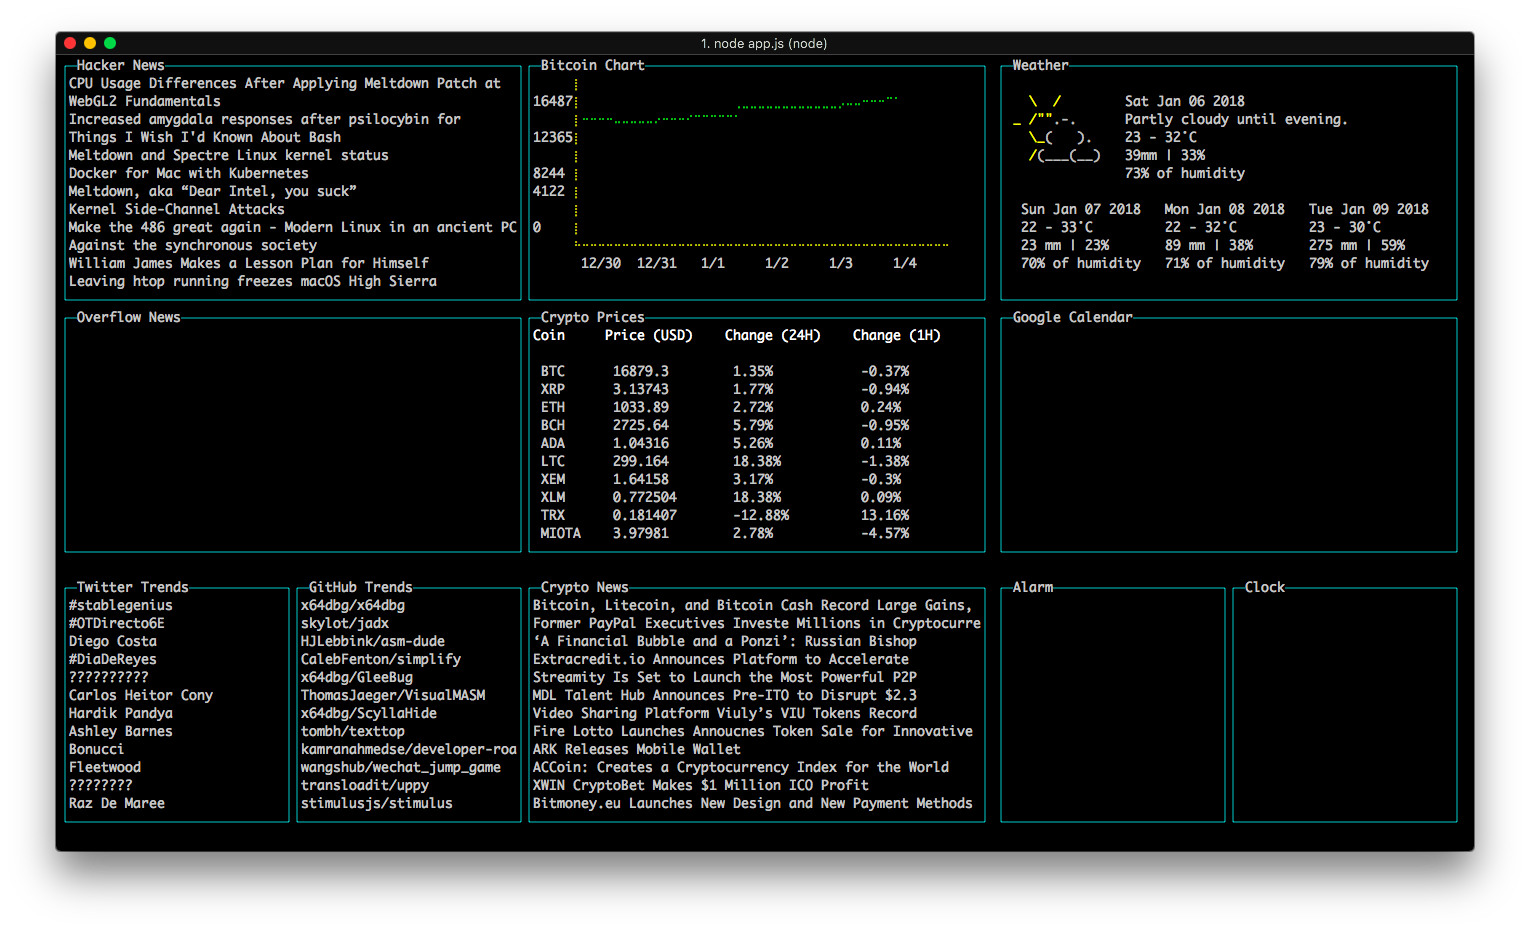
Task: Click the green maximize window button
Action: (110, 43)
